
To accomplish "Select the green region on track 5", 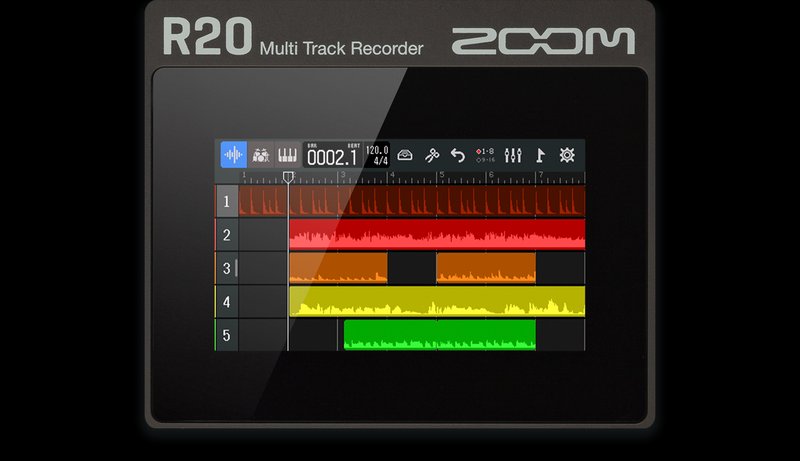I will click(440, 335).
